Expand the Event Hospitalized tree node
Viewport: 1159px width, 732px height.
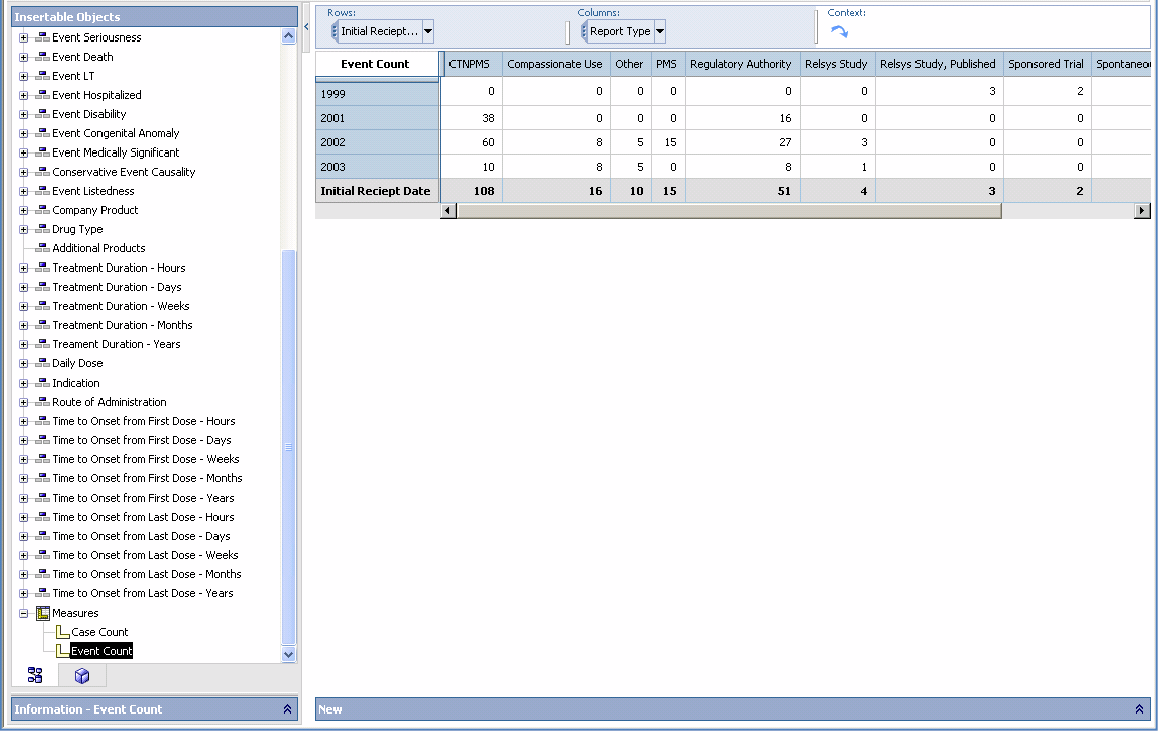(24, 95)
